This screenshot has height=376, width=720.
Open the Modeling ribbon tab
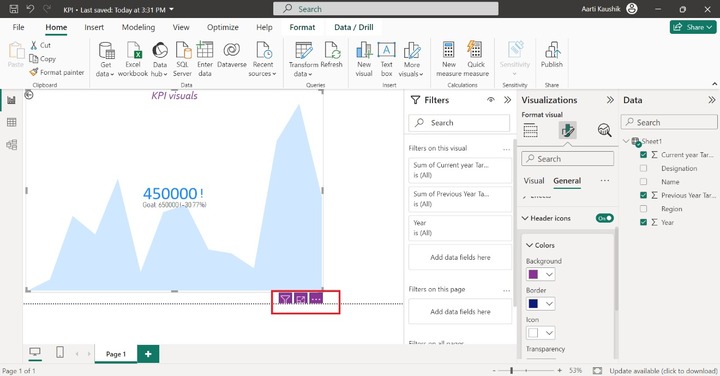(138, 27)
